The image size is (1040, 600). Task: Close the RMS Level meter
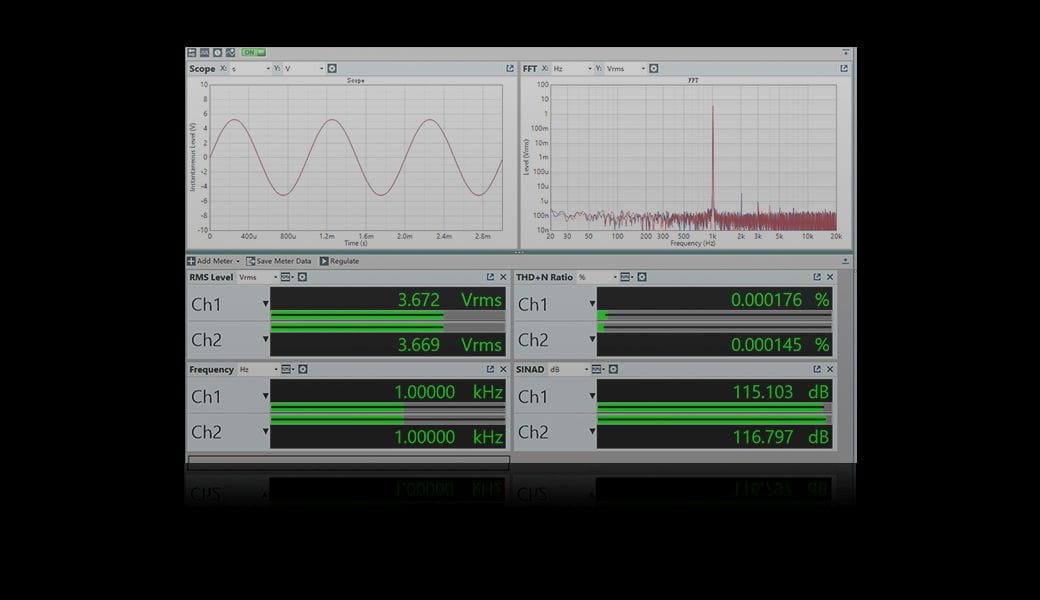coord(503,277)
